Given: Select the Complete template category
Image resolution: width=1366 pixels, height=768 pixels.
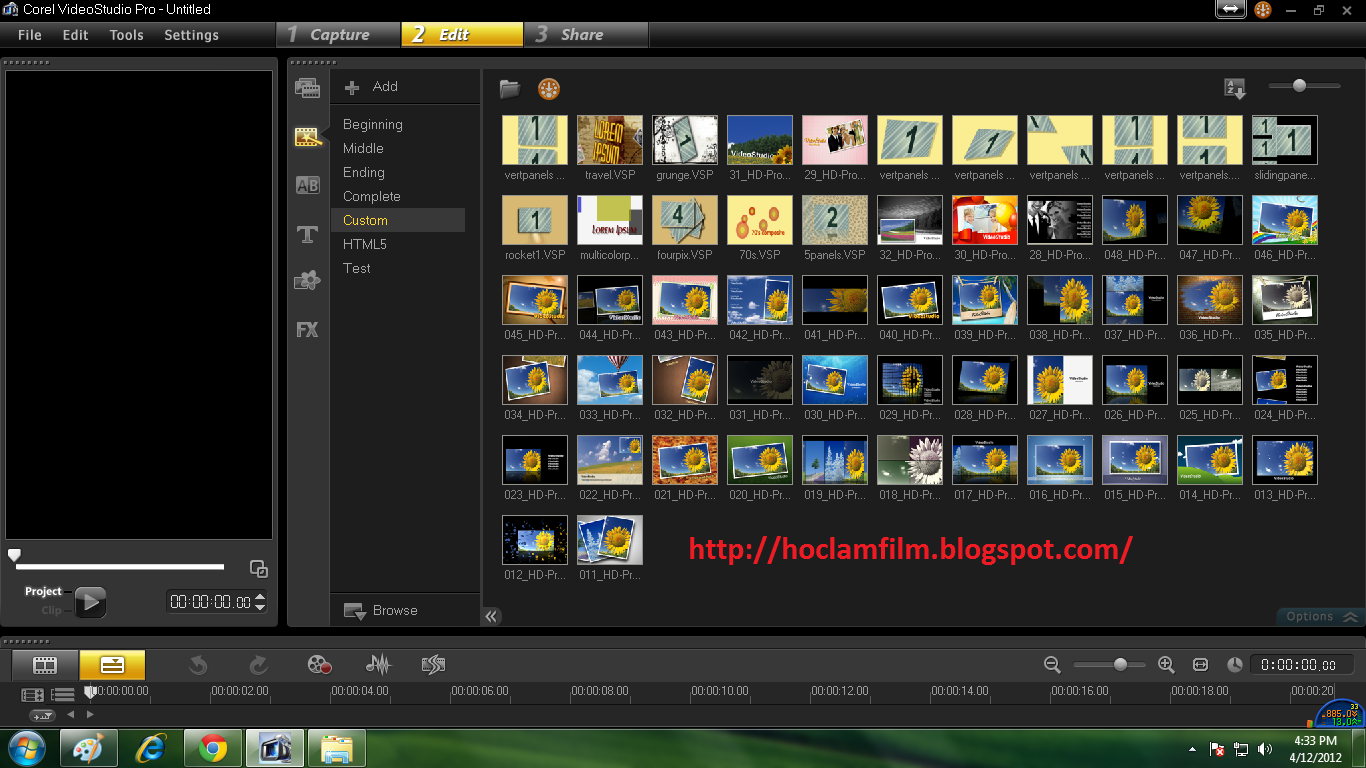Looking at the screenshot, I should click(372, 197).
